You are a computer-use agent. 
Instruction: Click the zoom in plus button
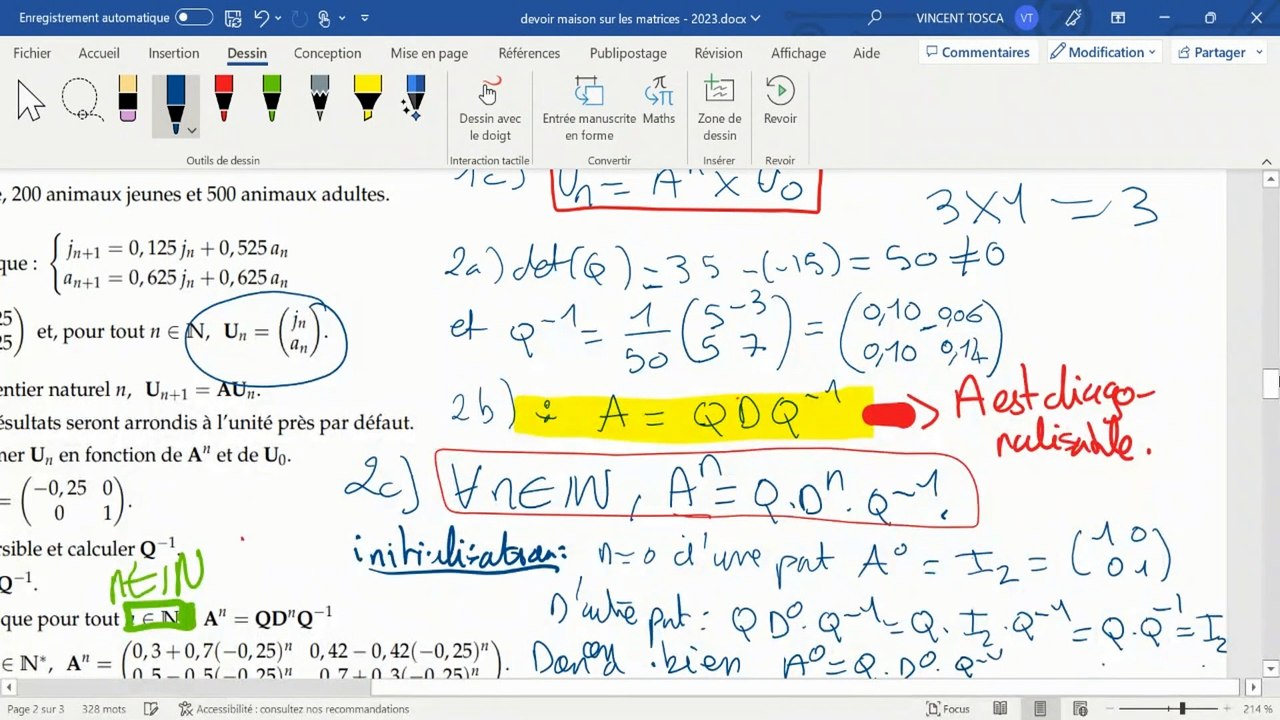(x=1229, y=709)
